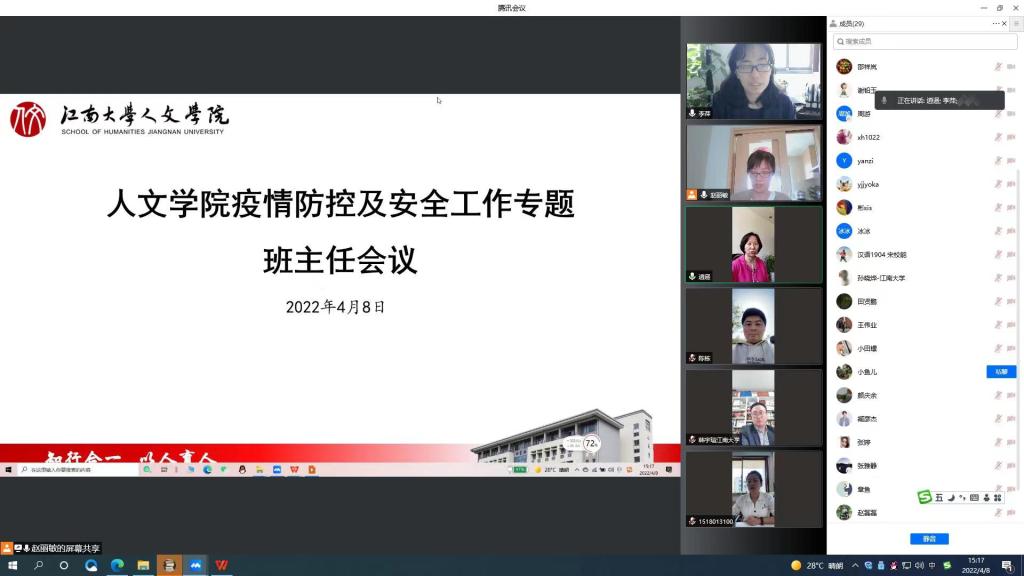Toggle microphone icon for member yanzi

[998, 161]
